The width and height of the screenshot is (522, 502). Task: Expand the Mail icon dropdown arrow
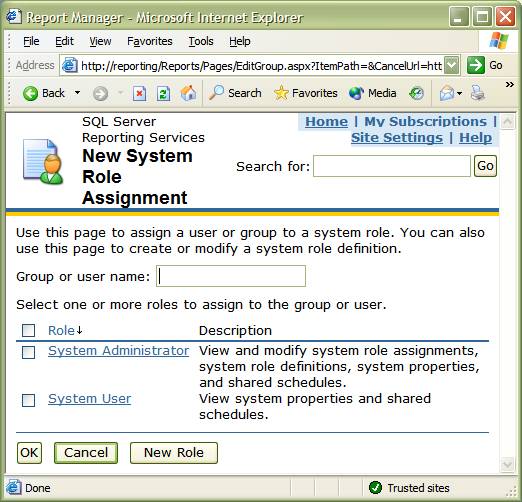pos(460,93)
